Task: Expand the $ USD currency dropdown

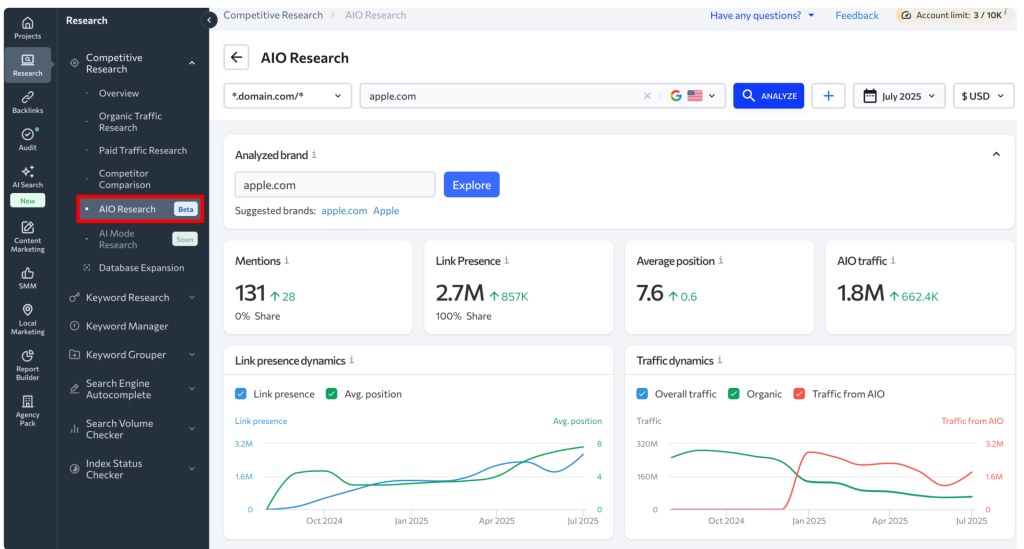Action: (983, 96)
